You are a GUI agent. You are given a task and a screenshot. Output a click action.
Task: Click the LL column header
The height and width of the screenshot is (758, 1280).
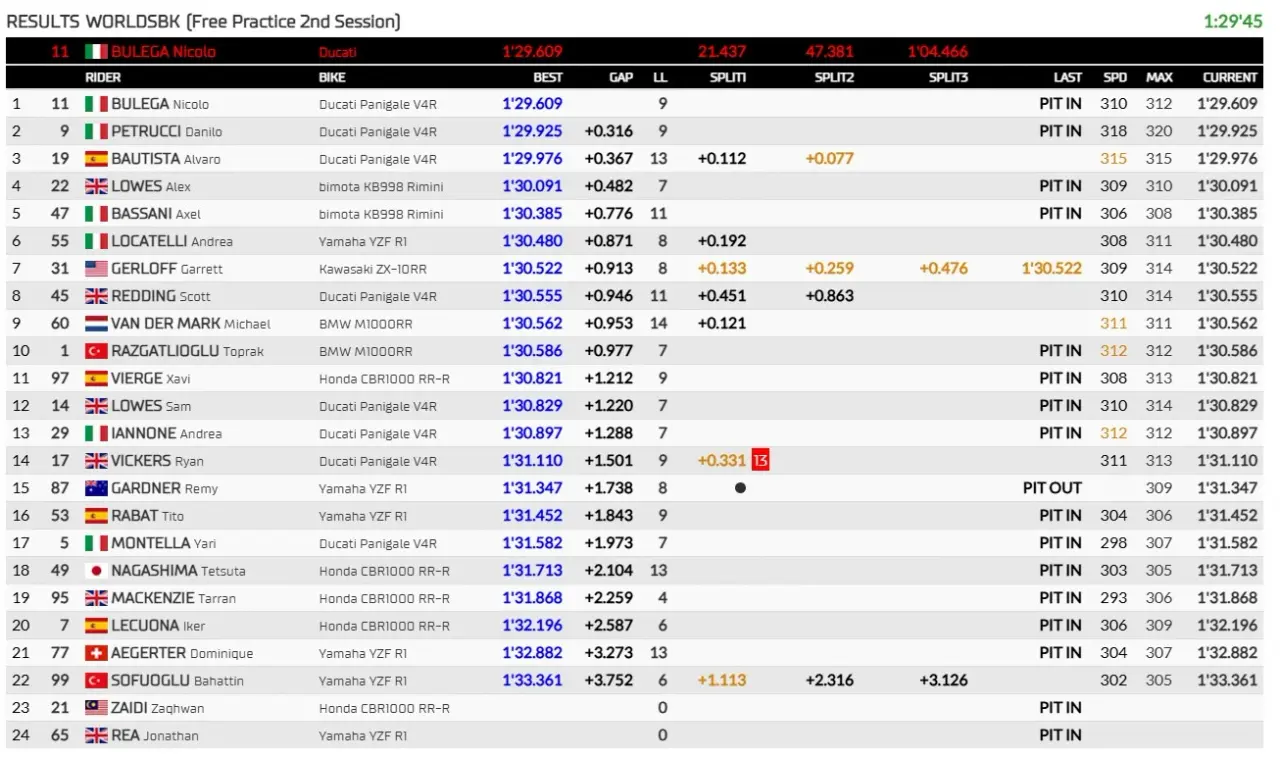click(660, 77)
